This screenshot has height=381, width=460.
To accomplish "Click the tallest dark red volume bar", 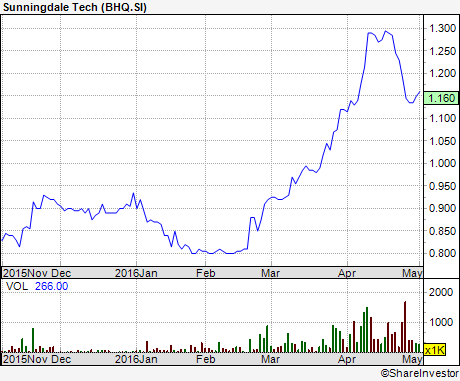I will pyautogui.click(x=405, y=327).
